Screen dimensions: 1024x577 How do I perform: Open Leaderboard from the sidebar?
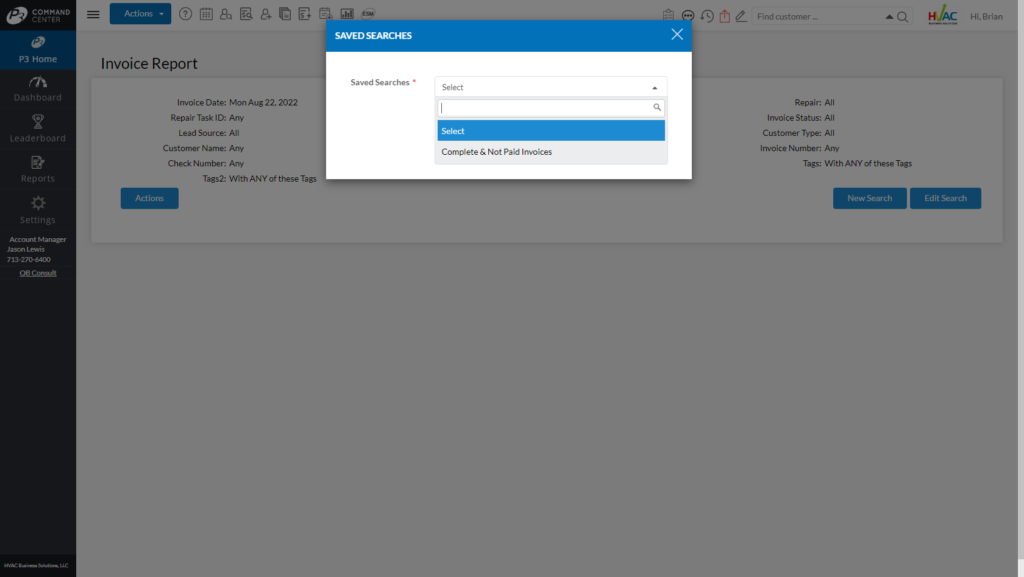coord(38,129)
